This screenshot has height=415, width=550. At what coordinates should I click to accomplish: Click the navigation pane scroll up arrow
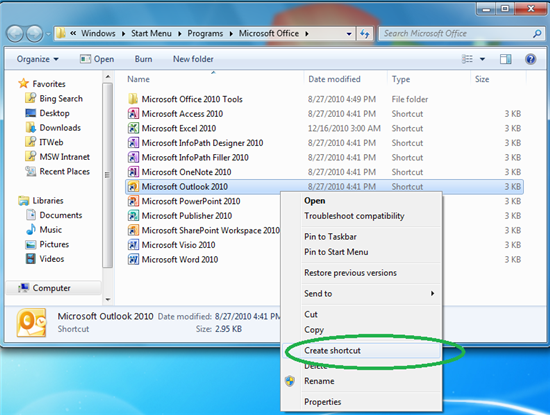(x=108, y=76)
